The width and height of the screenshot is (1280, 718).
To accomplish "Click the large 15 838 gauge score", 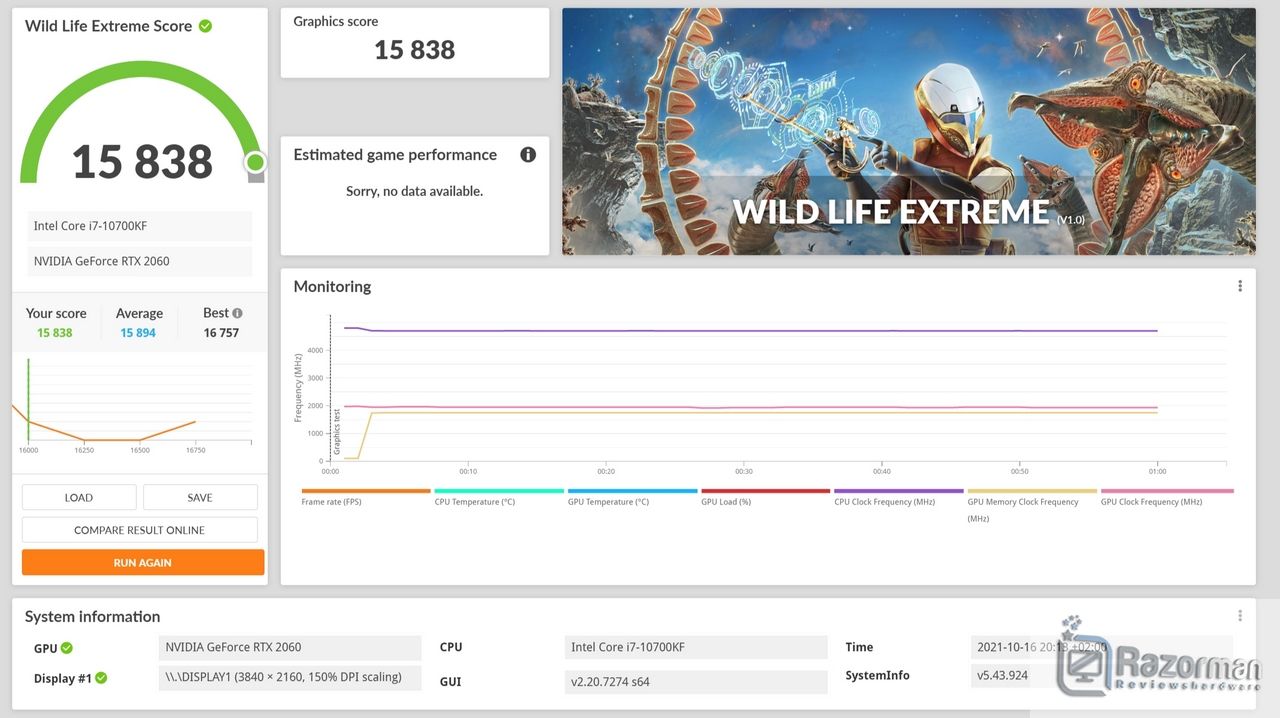I will pyautogui.click(x=142, y=162).
